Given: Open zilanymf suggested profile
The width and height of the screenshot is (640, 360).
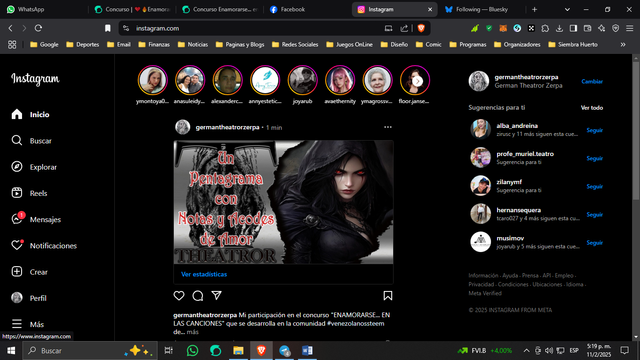Looking at the screenshot, I should tap(509, 182).
